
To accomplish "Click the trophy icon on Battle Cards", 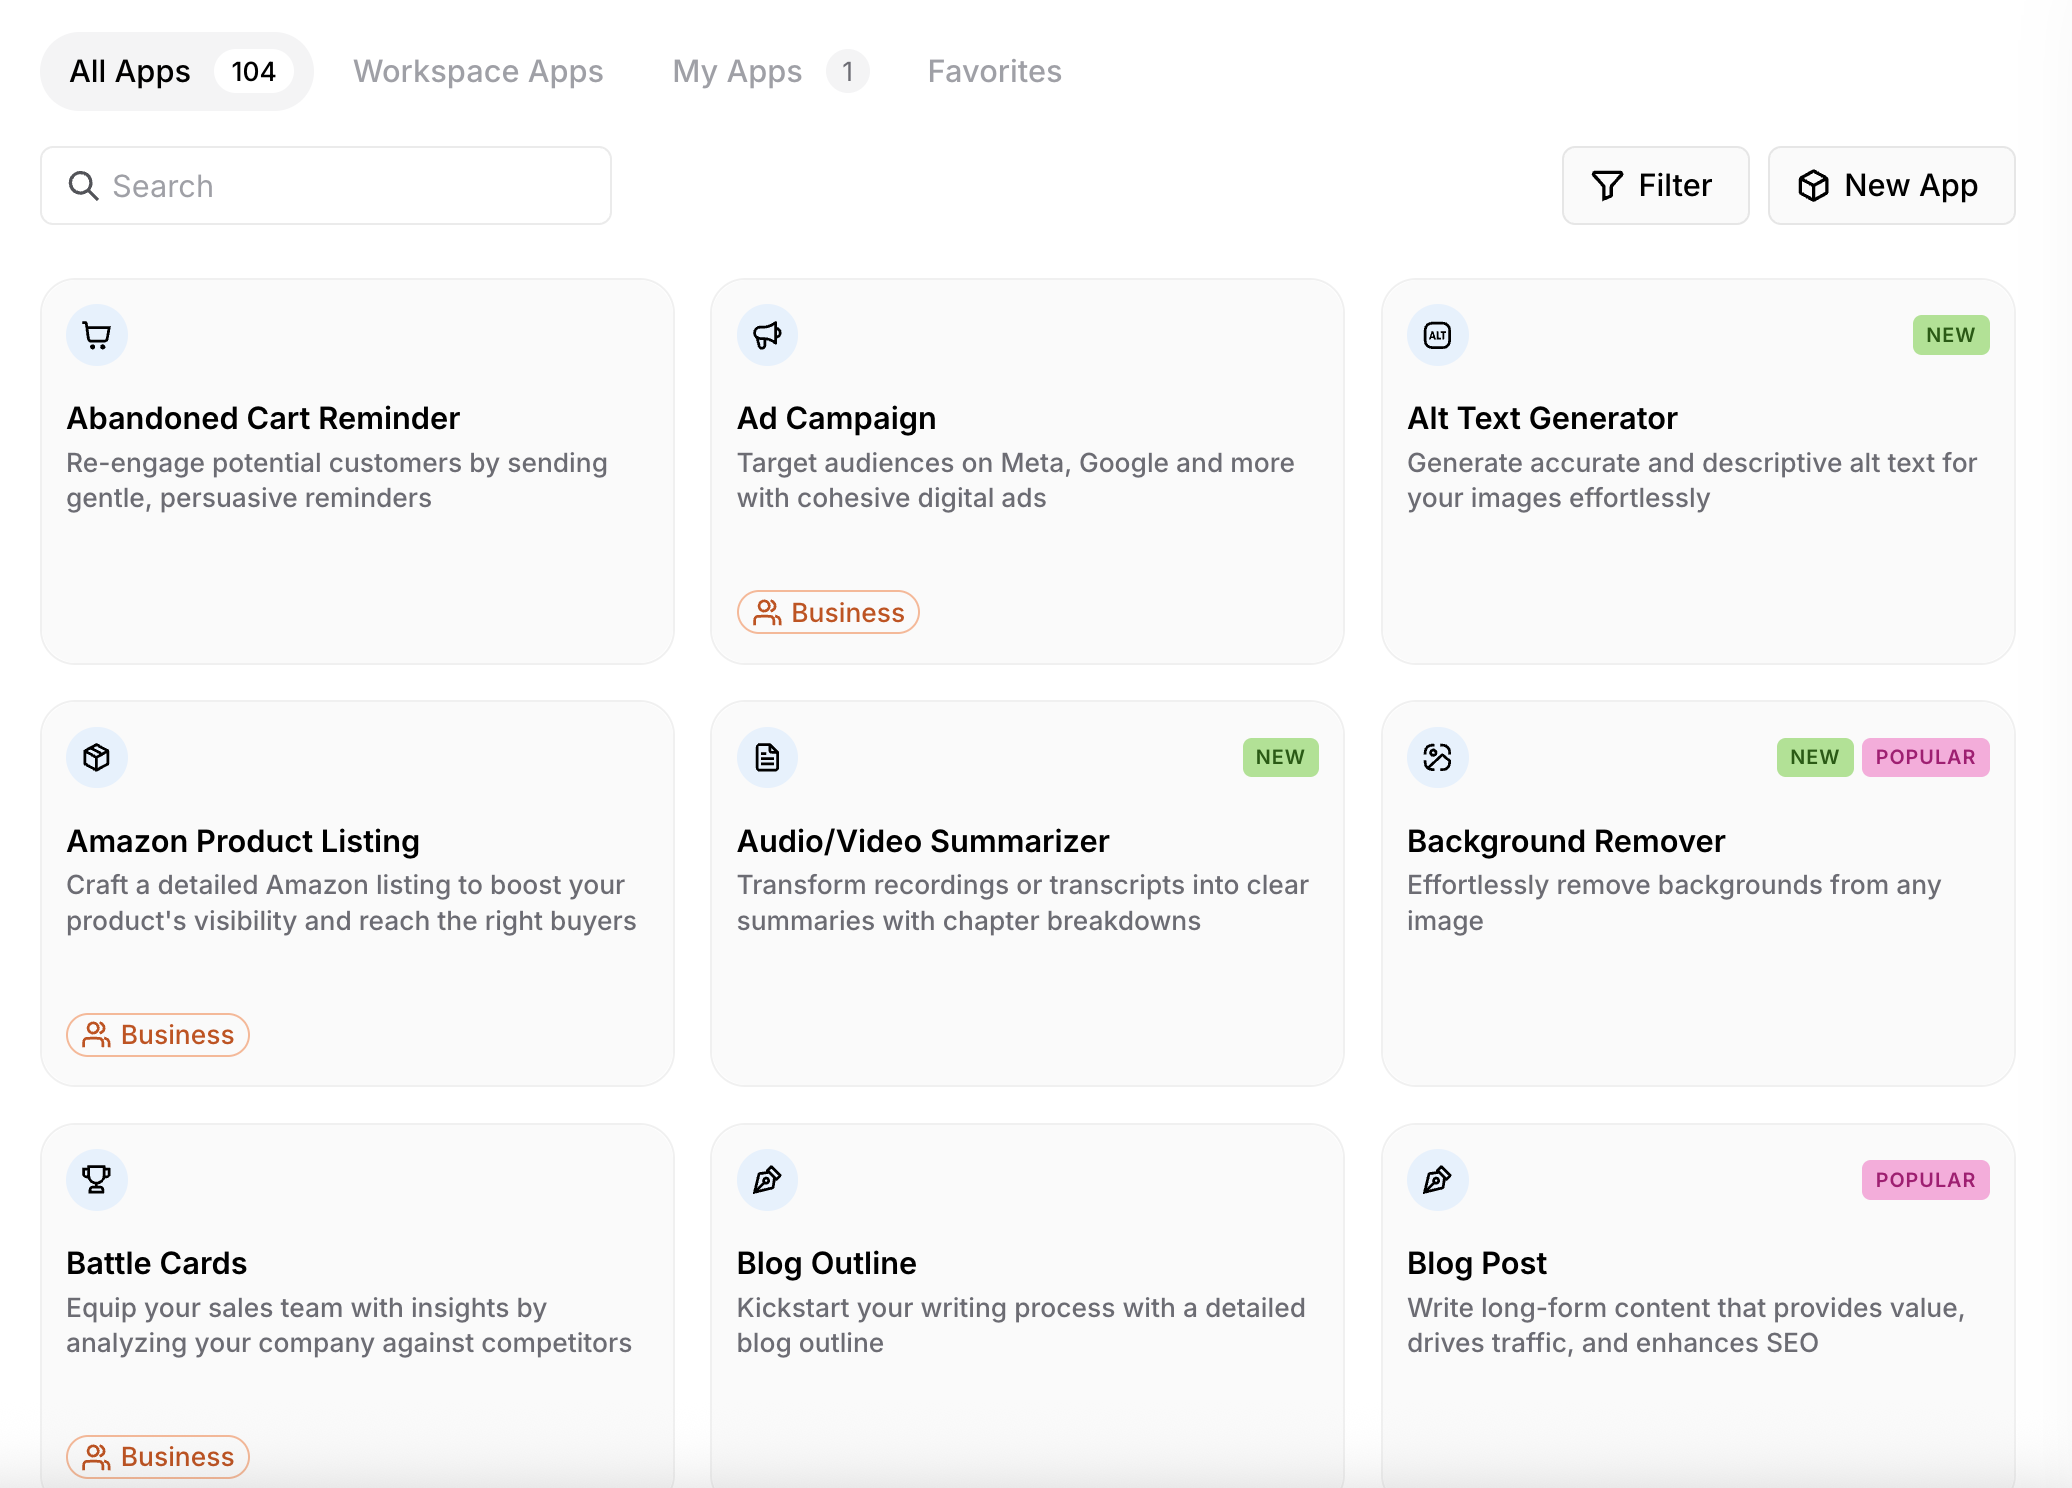I will pos(97,1180).
